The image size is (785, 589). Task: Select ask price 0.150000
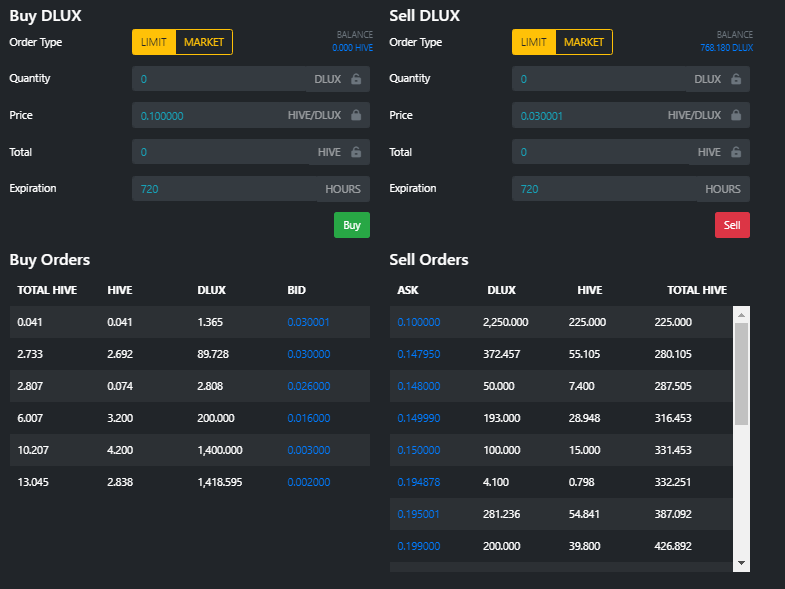pyautogui.click(x=419, y=450)
